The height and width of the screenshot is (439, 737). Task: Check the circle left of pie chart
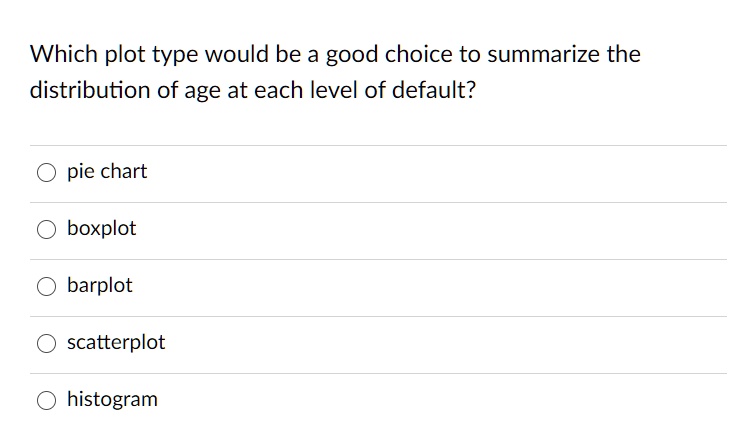tap(47, 172)
